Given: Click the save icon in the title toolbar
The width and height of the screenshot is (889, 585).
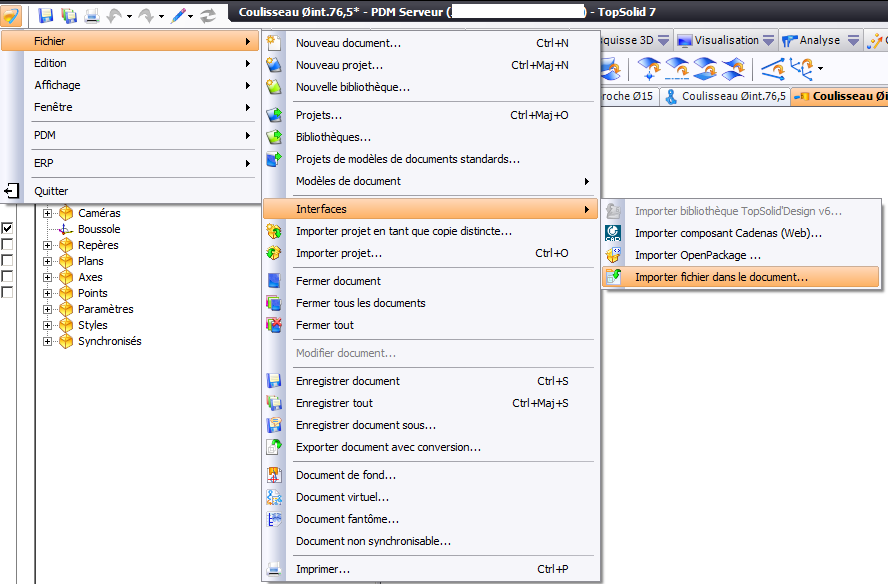Looking at the screenshot, I should click(x=45, y=15).
